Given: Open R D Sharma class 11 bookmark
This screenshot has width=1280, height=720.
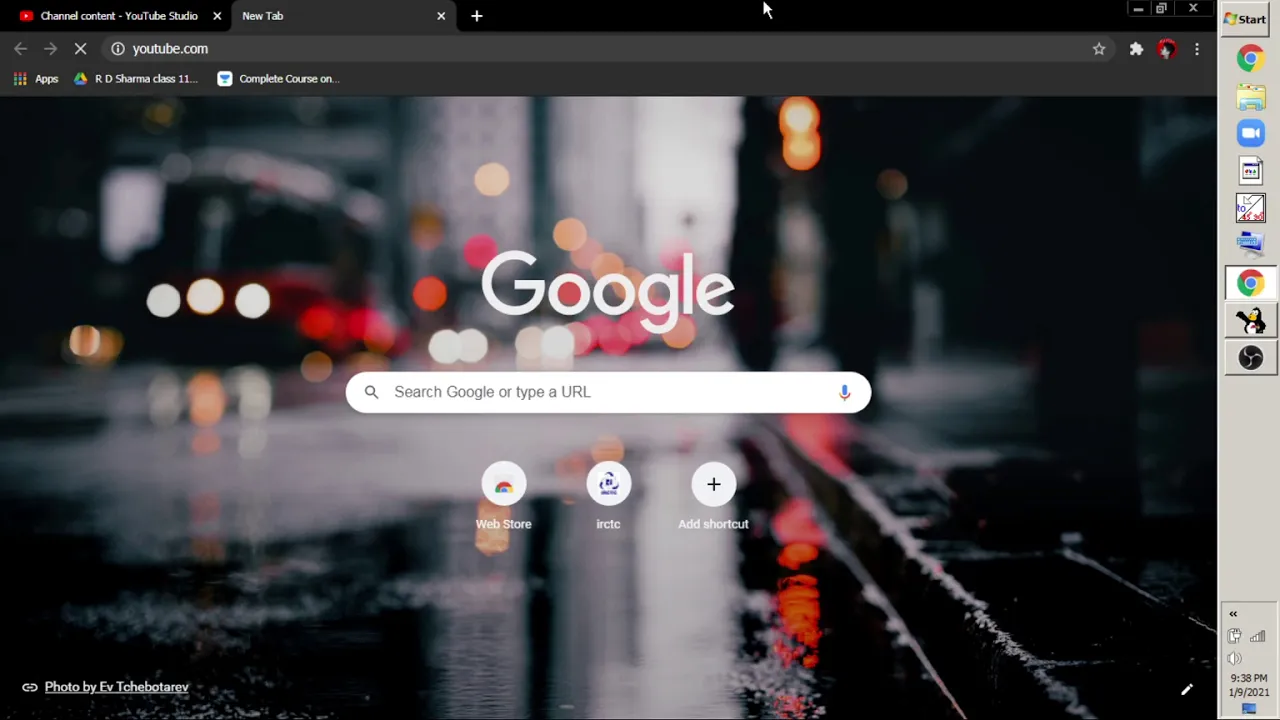Looking at the screenshot, I should pos(136,79).
